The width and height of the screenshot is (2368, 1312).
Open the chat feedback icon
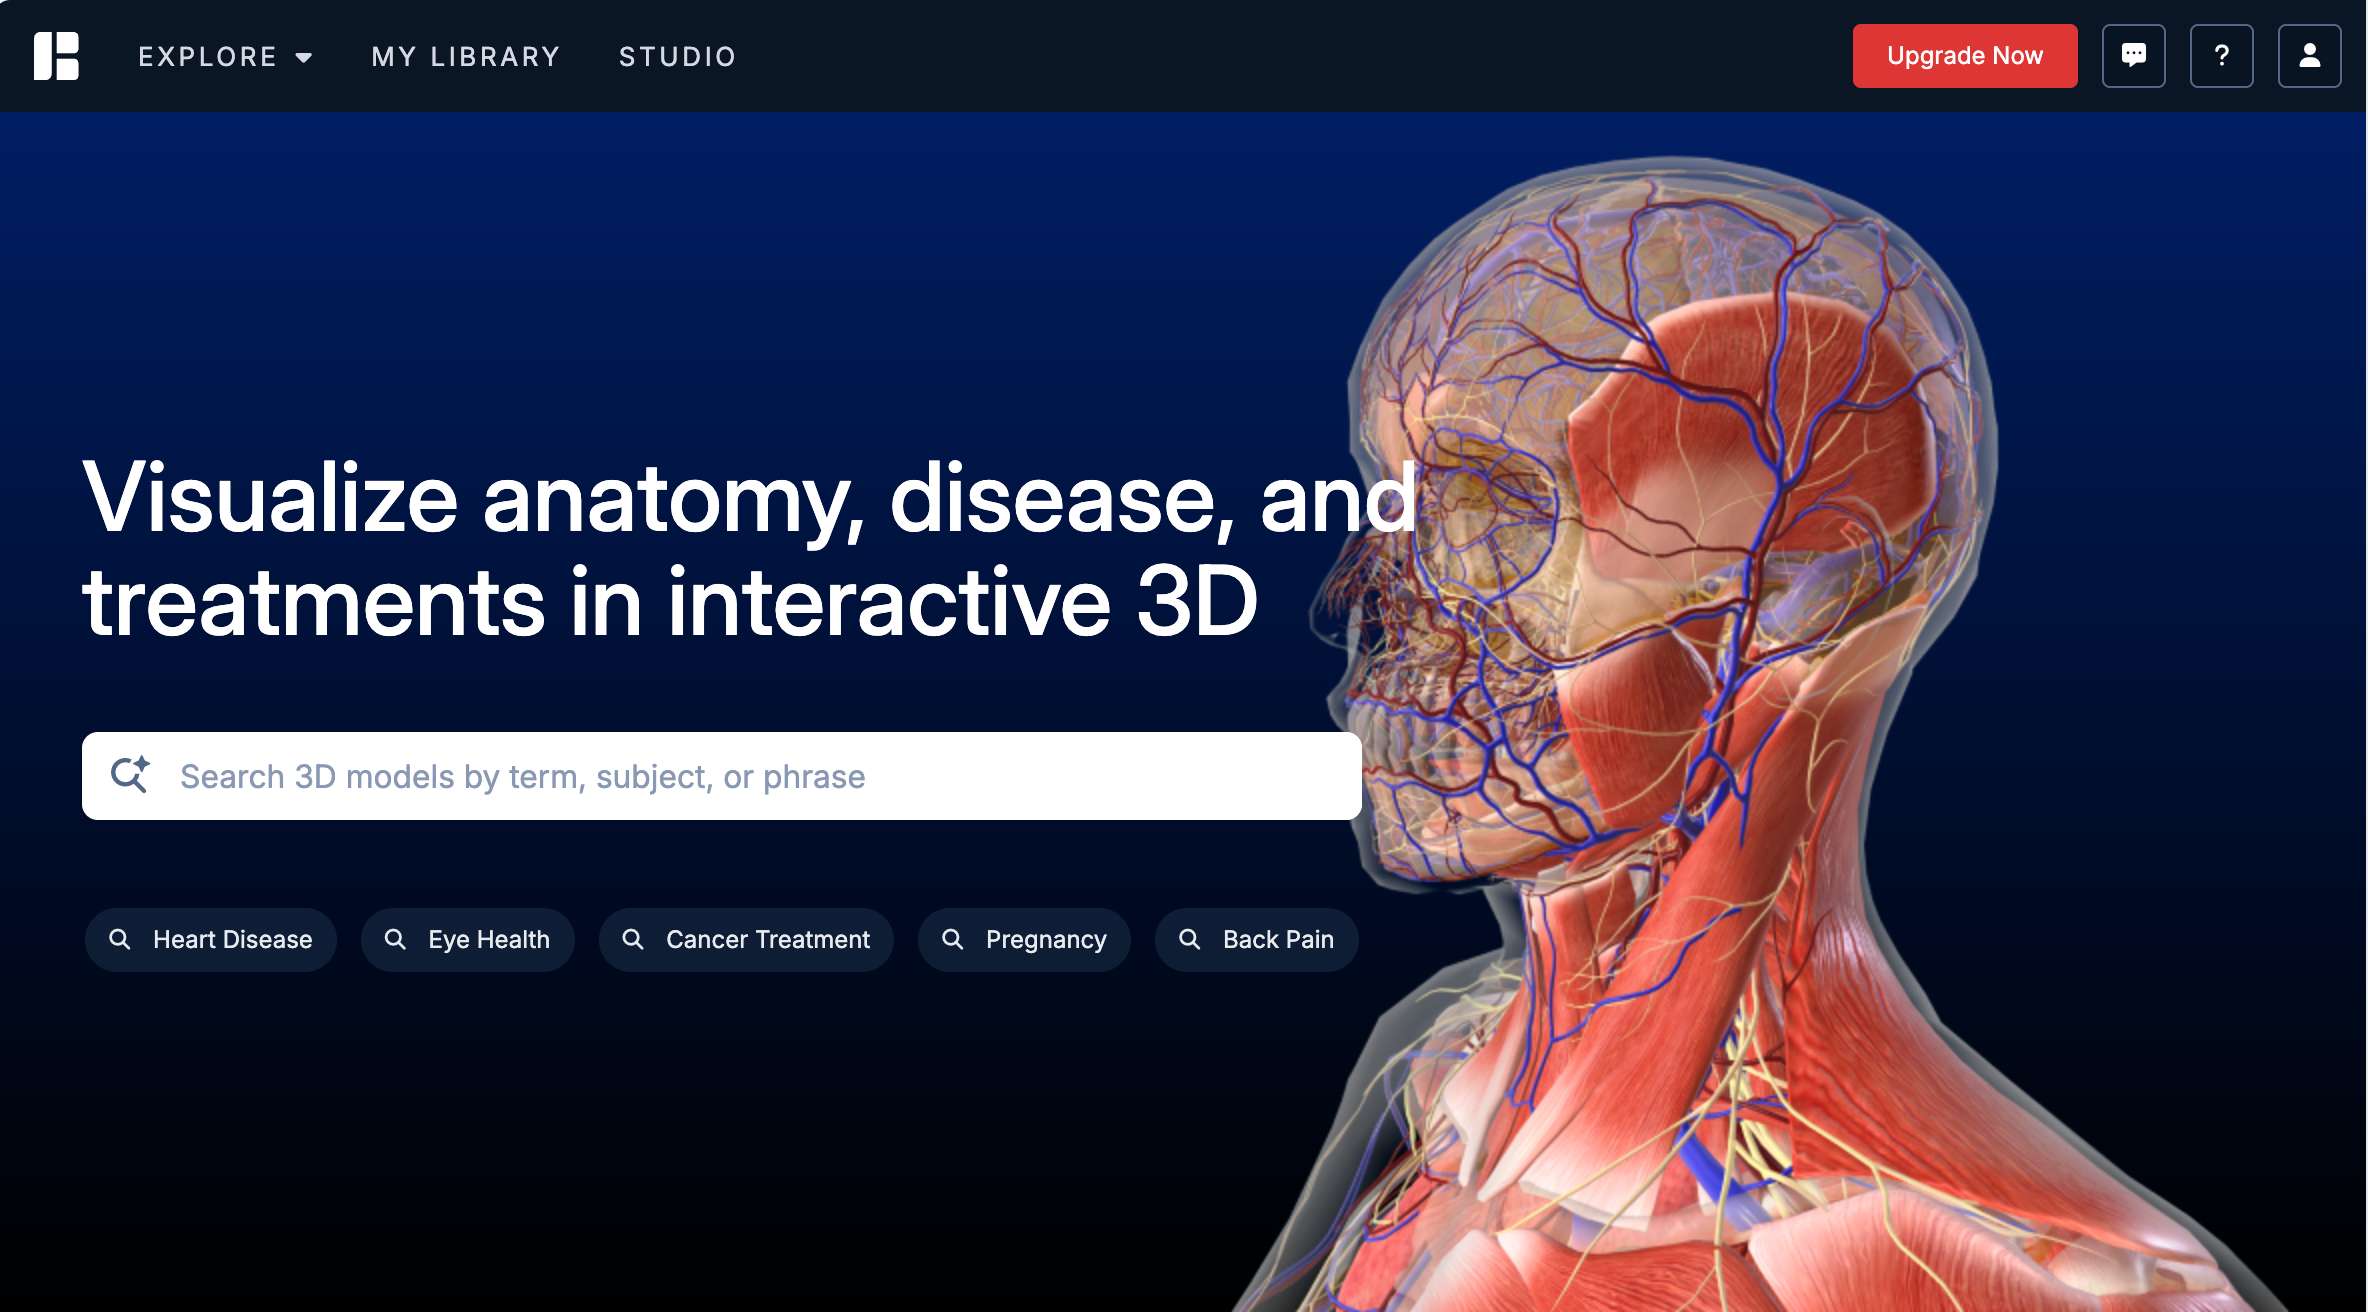click(2133, 56)
